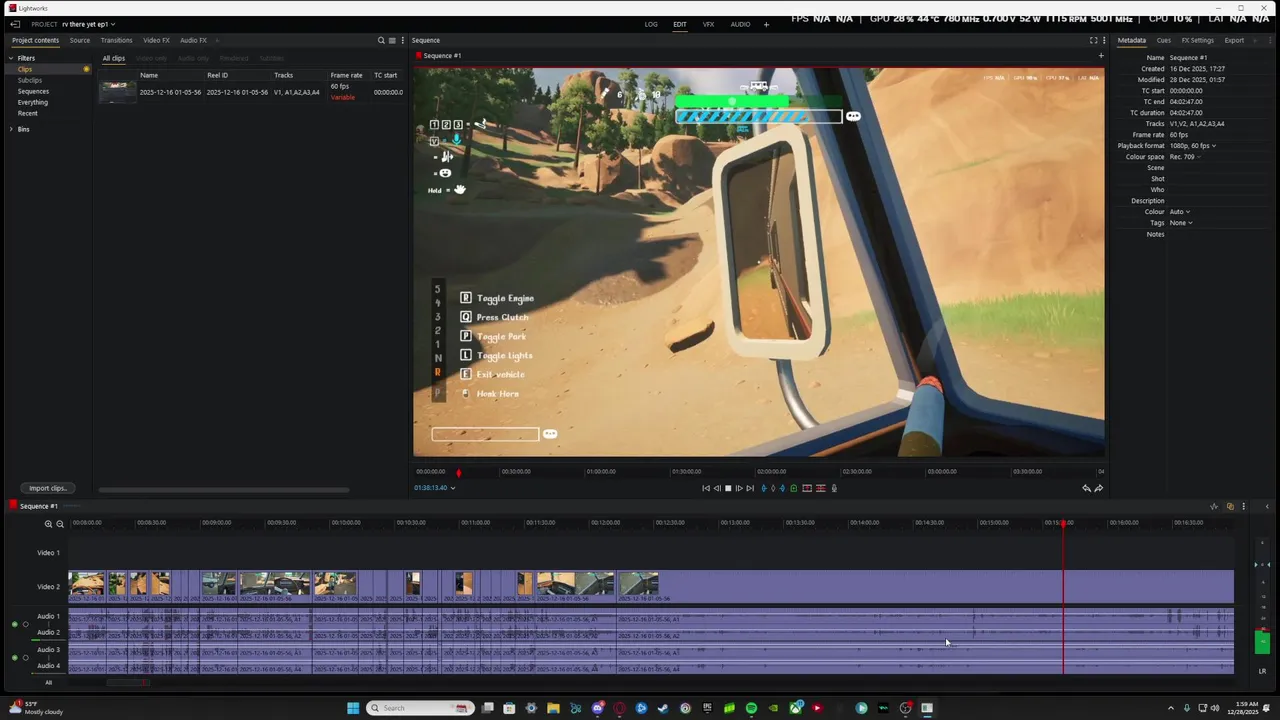This screenshot has height=720, width=1280.
Task: Collapse the Filters tree section
Action: [x=12, y=58]
